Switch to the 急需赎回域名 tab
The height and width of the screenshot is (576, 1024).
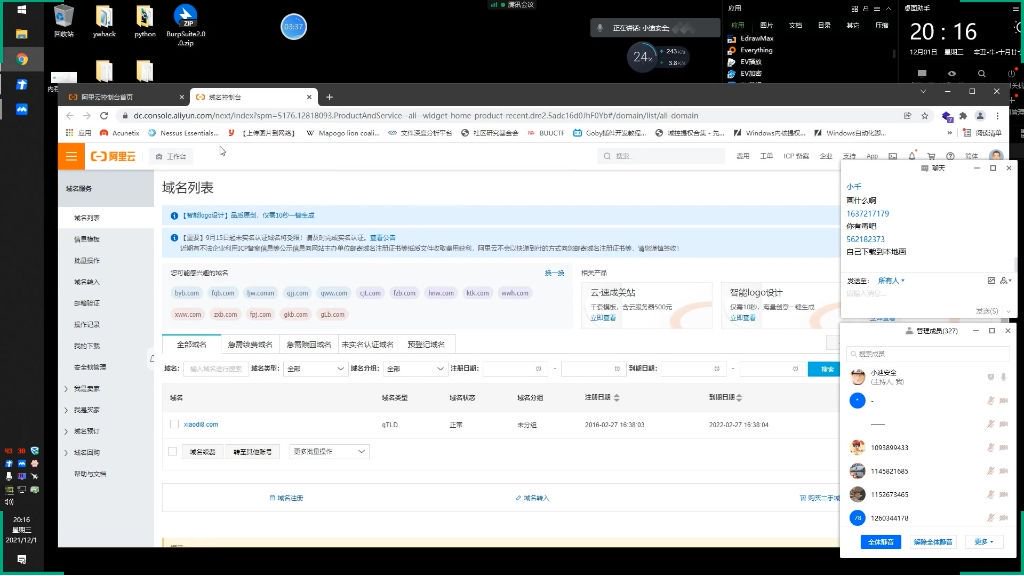pyautogui.click(x=308, y=344)
